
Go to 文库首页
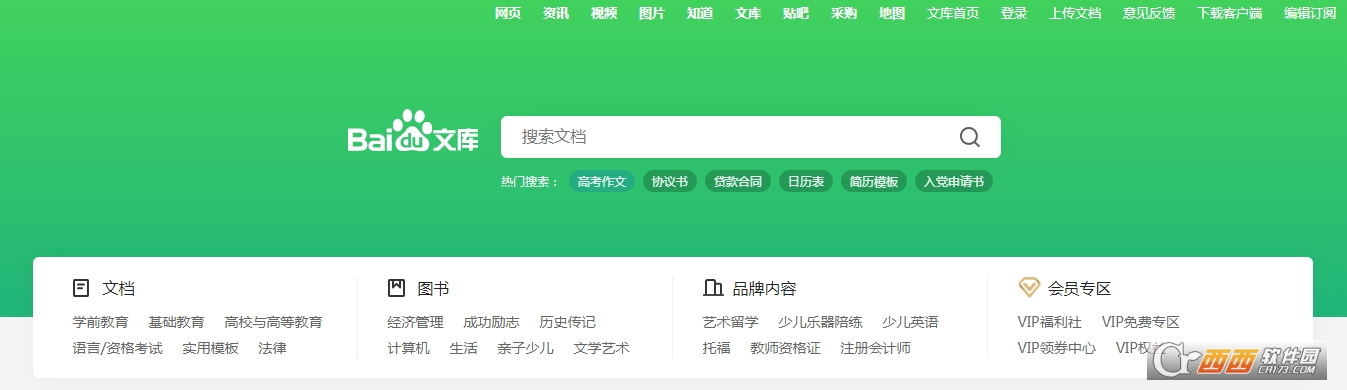click(x=953, y=13)
